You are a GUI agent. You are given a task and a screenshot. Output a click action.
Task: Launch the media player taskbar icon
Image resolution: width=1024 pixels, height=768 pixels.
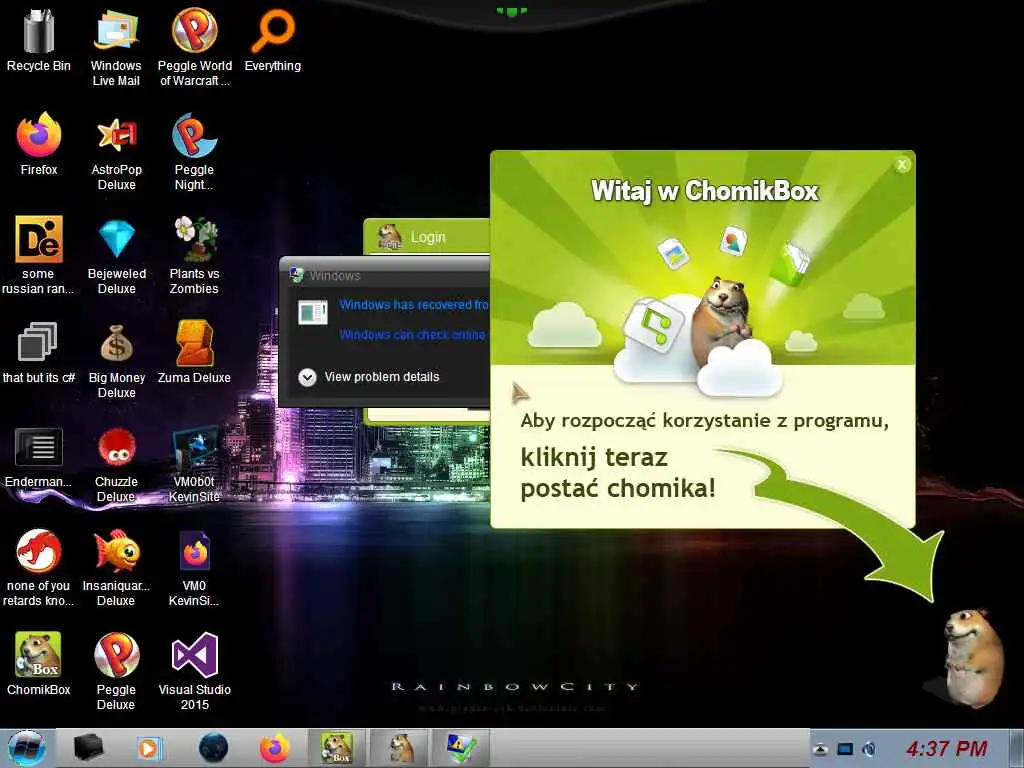[149, 748]
